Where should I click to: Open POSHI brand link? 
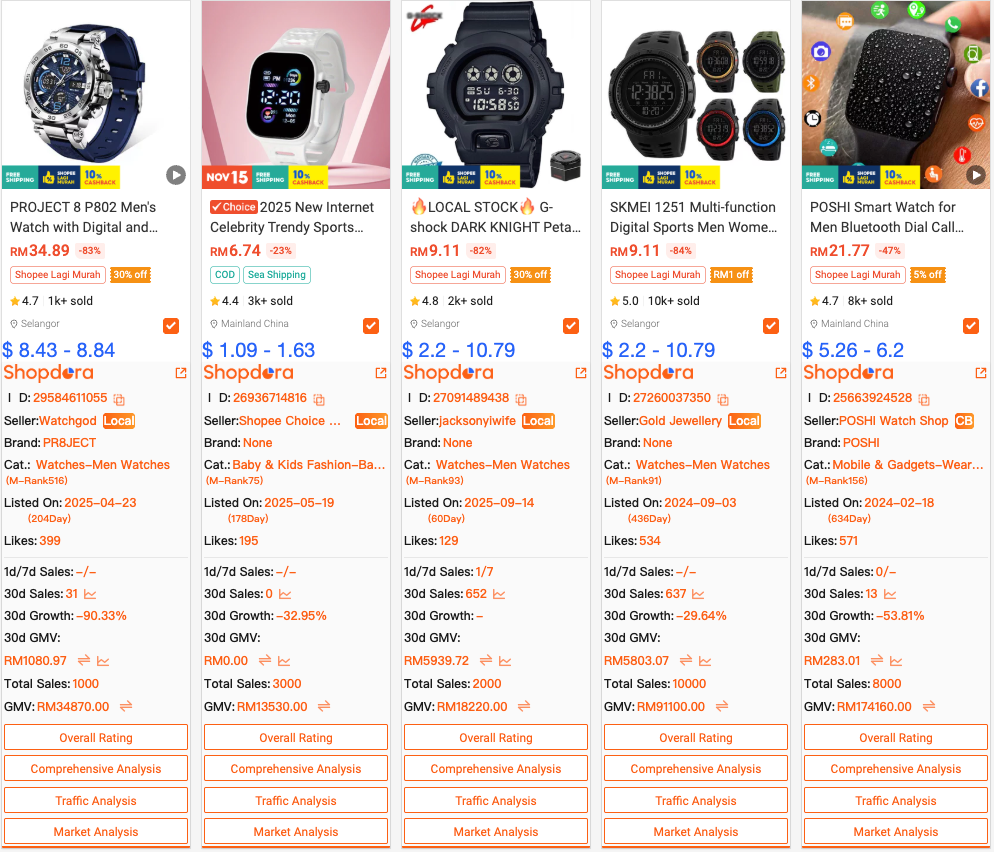point(861,442)
